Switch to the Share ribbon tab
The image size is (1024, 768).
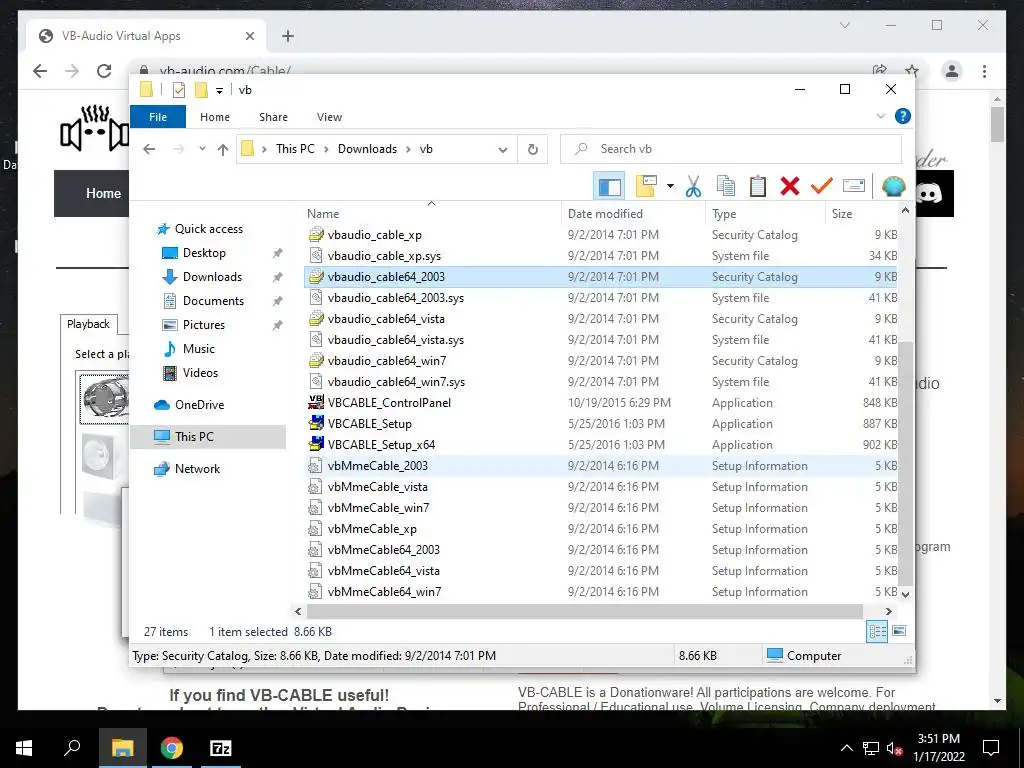[x=273, y=117]
